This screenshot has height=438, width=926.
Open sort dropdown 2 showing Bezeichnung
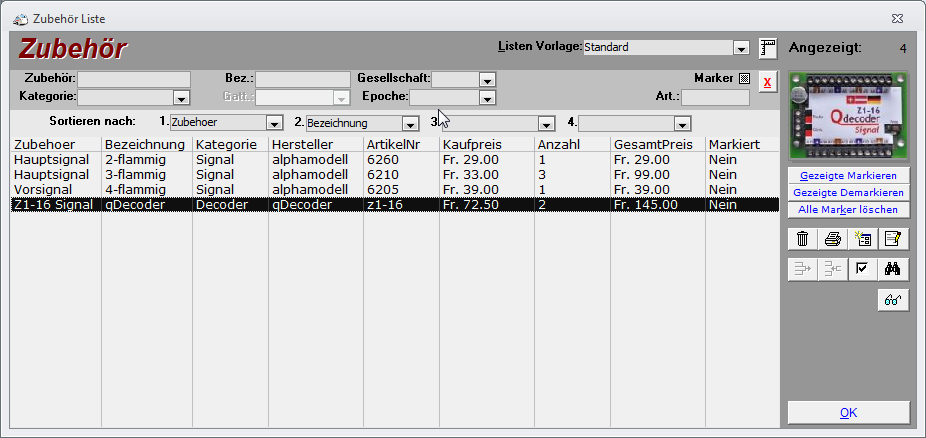coord(410,123)
